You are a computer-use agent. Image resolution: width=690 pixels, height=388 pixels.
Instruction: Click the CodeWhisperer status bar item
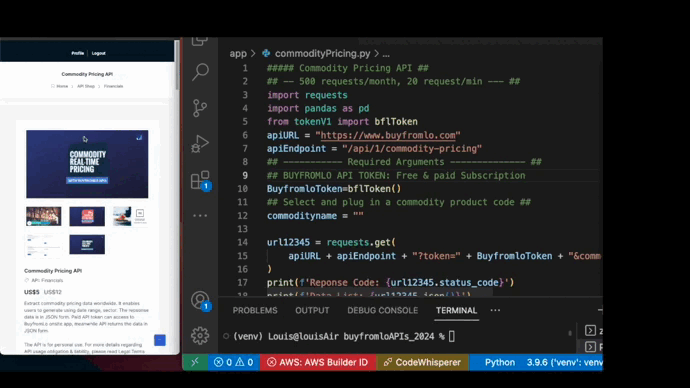click(422, 362)
